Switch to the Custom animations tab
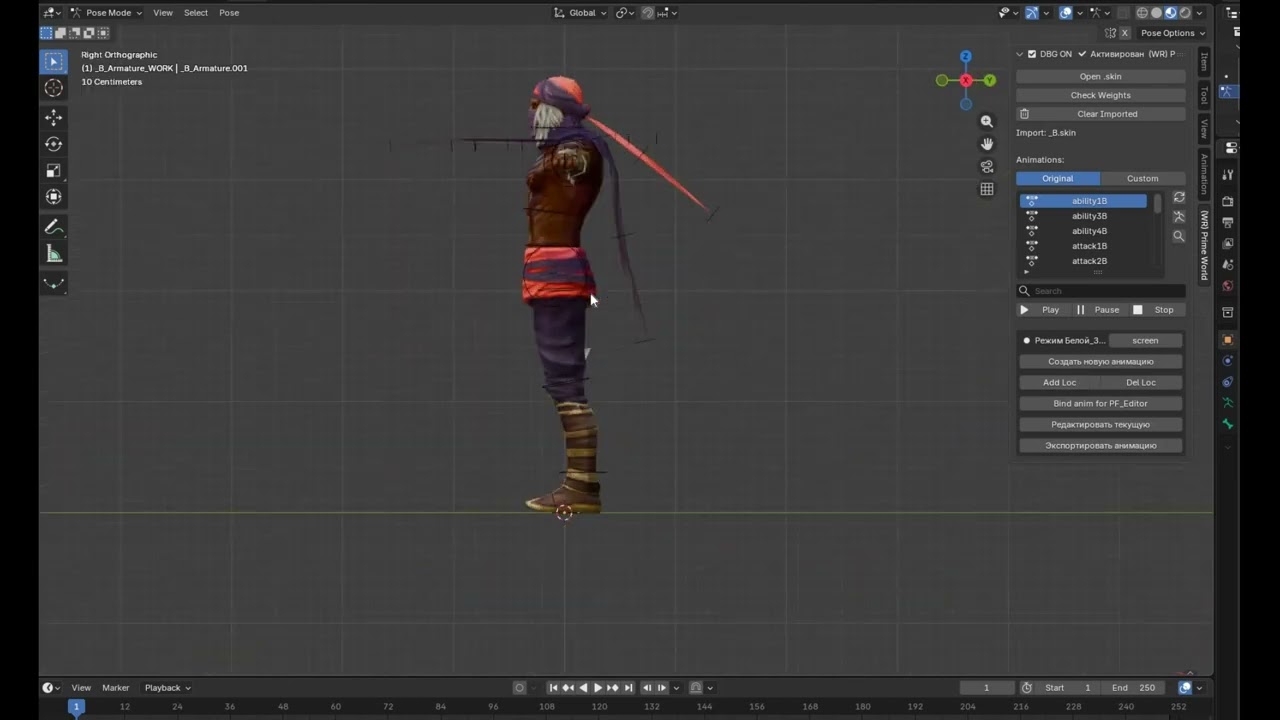Screen dimensions: 1280x720 pos(1142,179)
